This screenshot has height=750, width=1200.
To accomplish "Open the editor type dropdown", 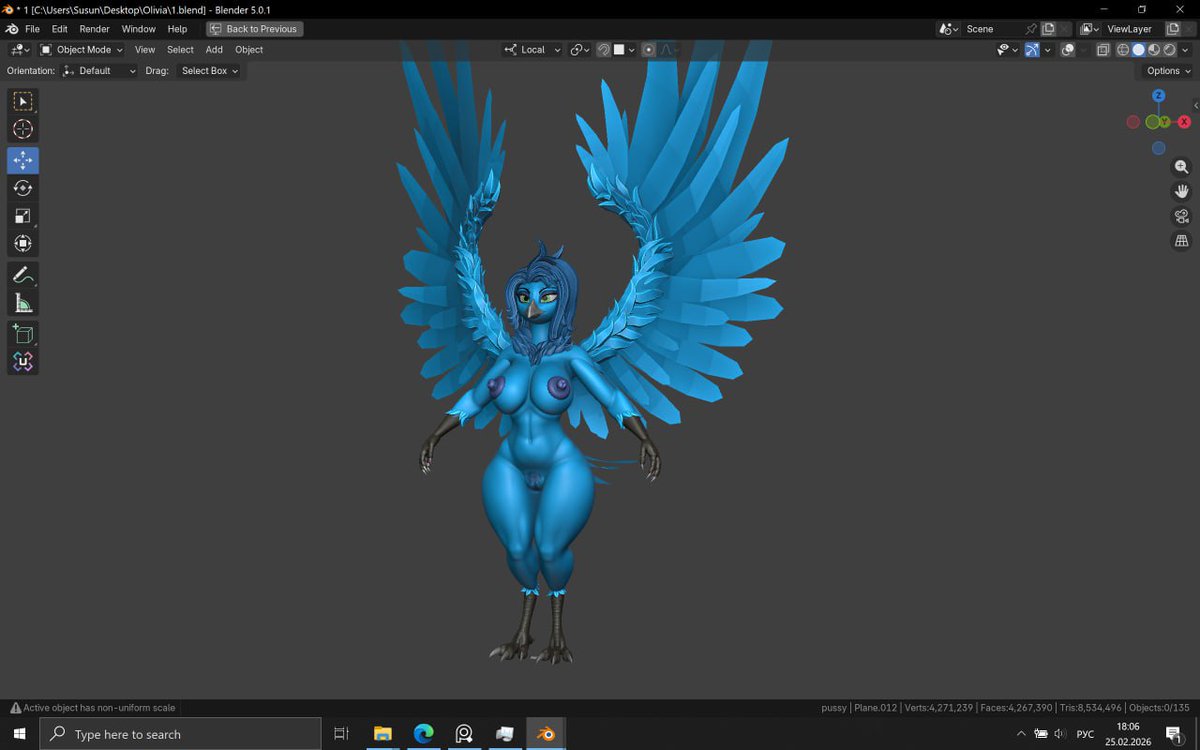I will 20,49.
